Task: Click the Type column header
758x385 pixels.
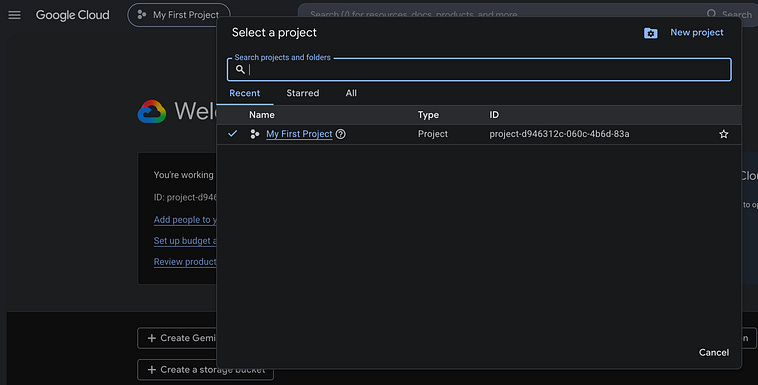Action: click(x=428, y=115)
